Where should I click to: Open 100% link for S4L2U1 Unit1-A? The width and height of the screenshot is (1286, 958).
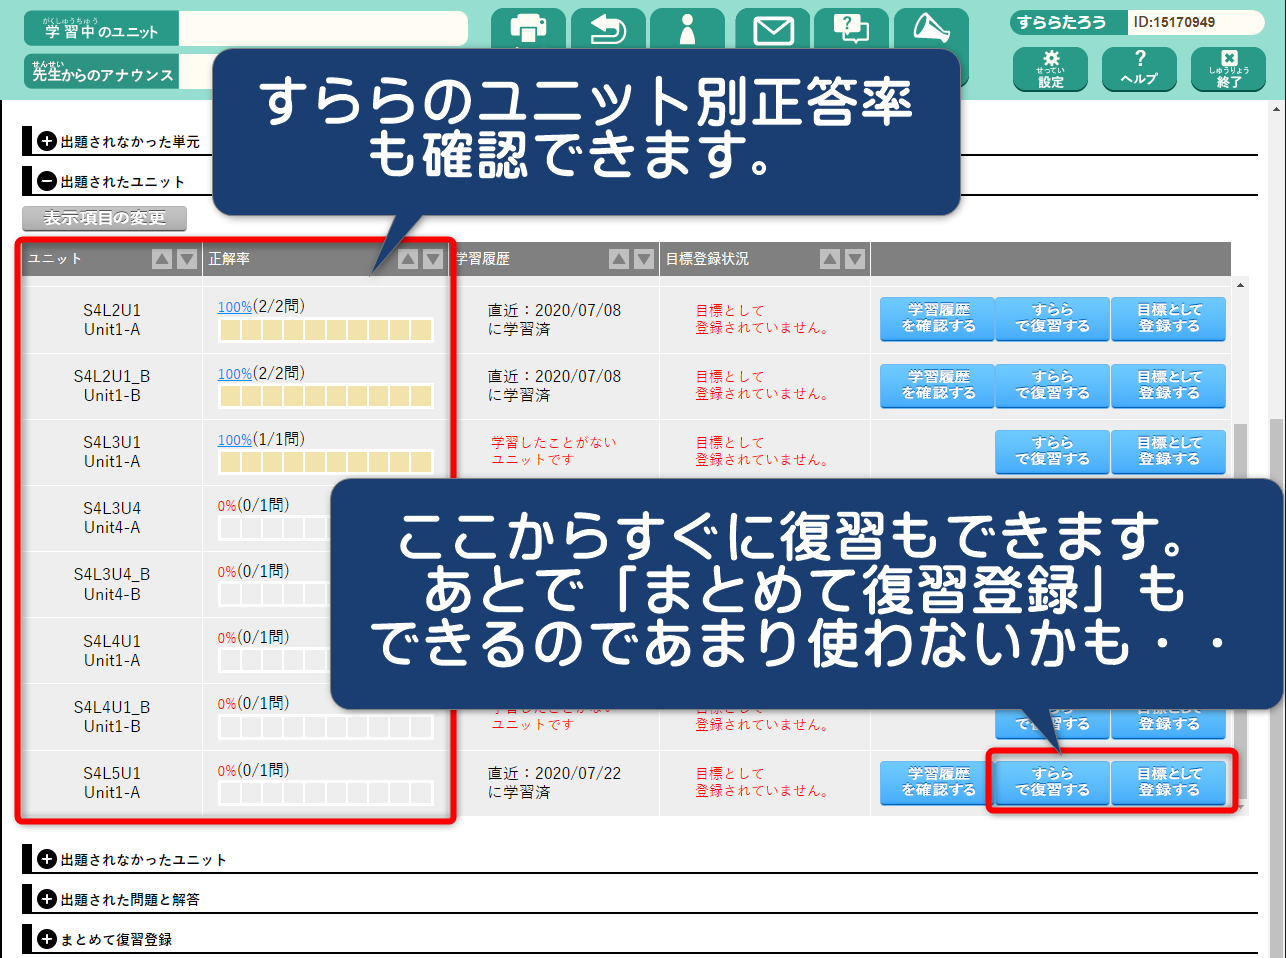(x=235, y=307)
